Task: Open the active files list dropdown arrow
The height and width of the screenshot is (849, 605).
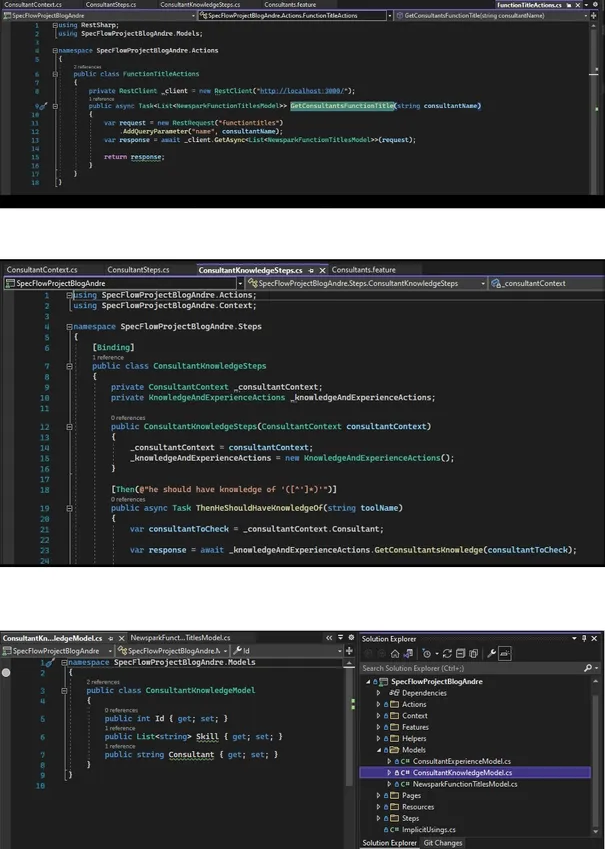Action: (340, 638)
